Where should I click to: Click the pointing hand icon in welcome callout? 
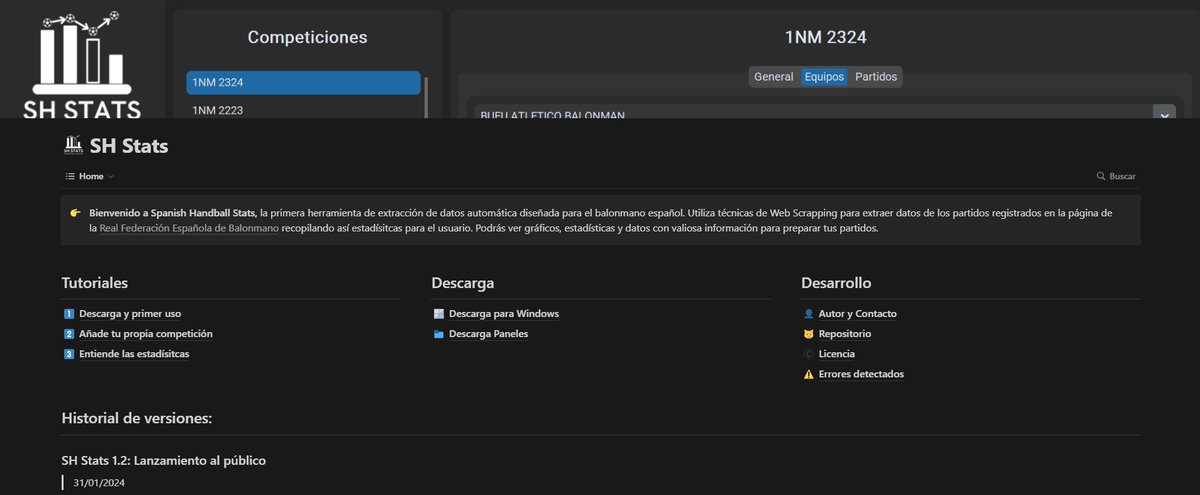pyautogui.click(x=75, y=213)
